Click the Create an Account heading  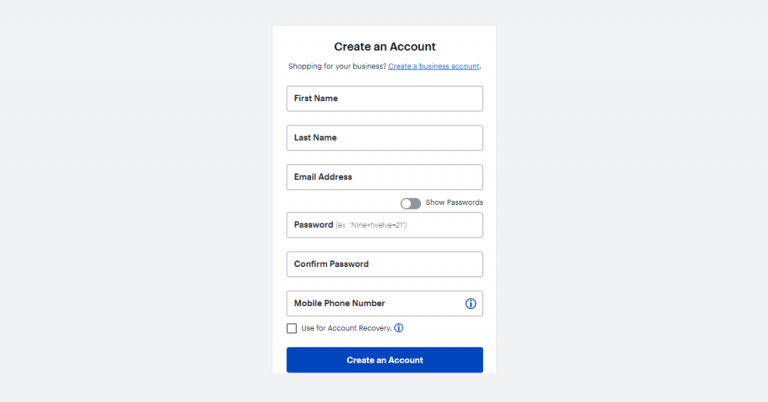coord(384,46)
